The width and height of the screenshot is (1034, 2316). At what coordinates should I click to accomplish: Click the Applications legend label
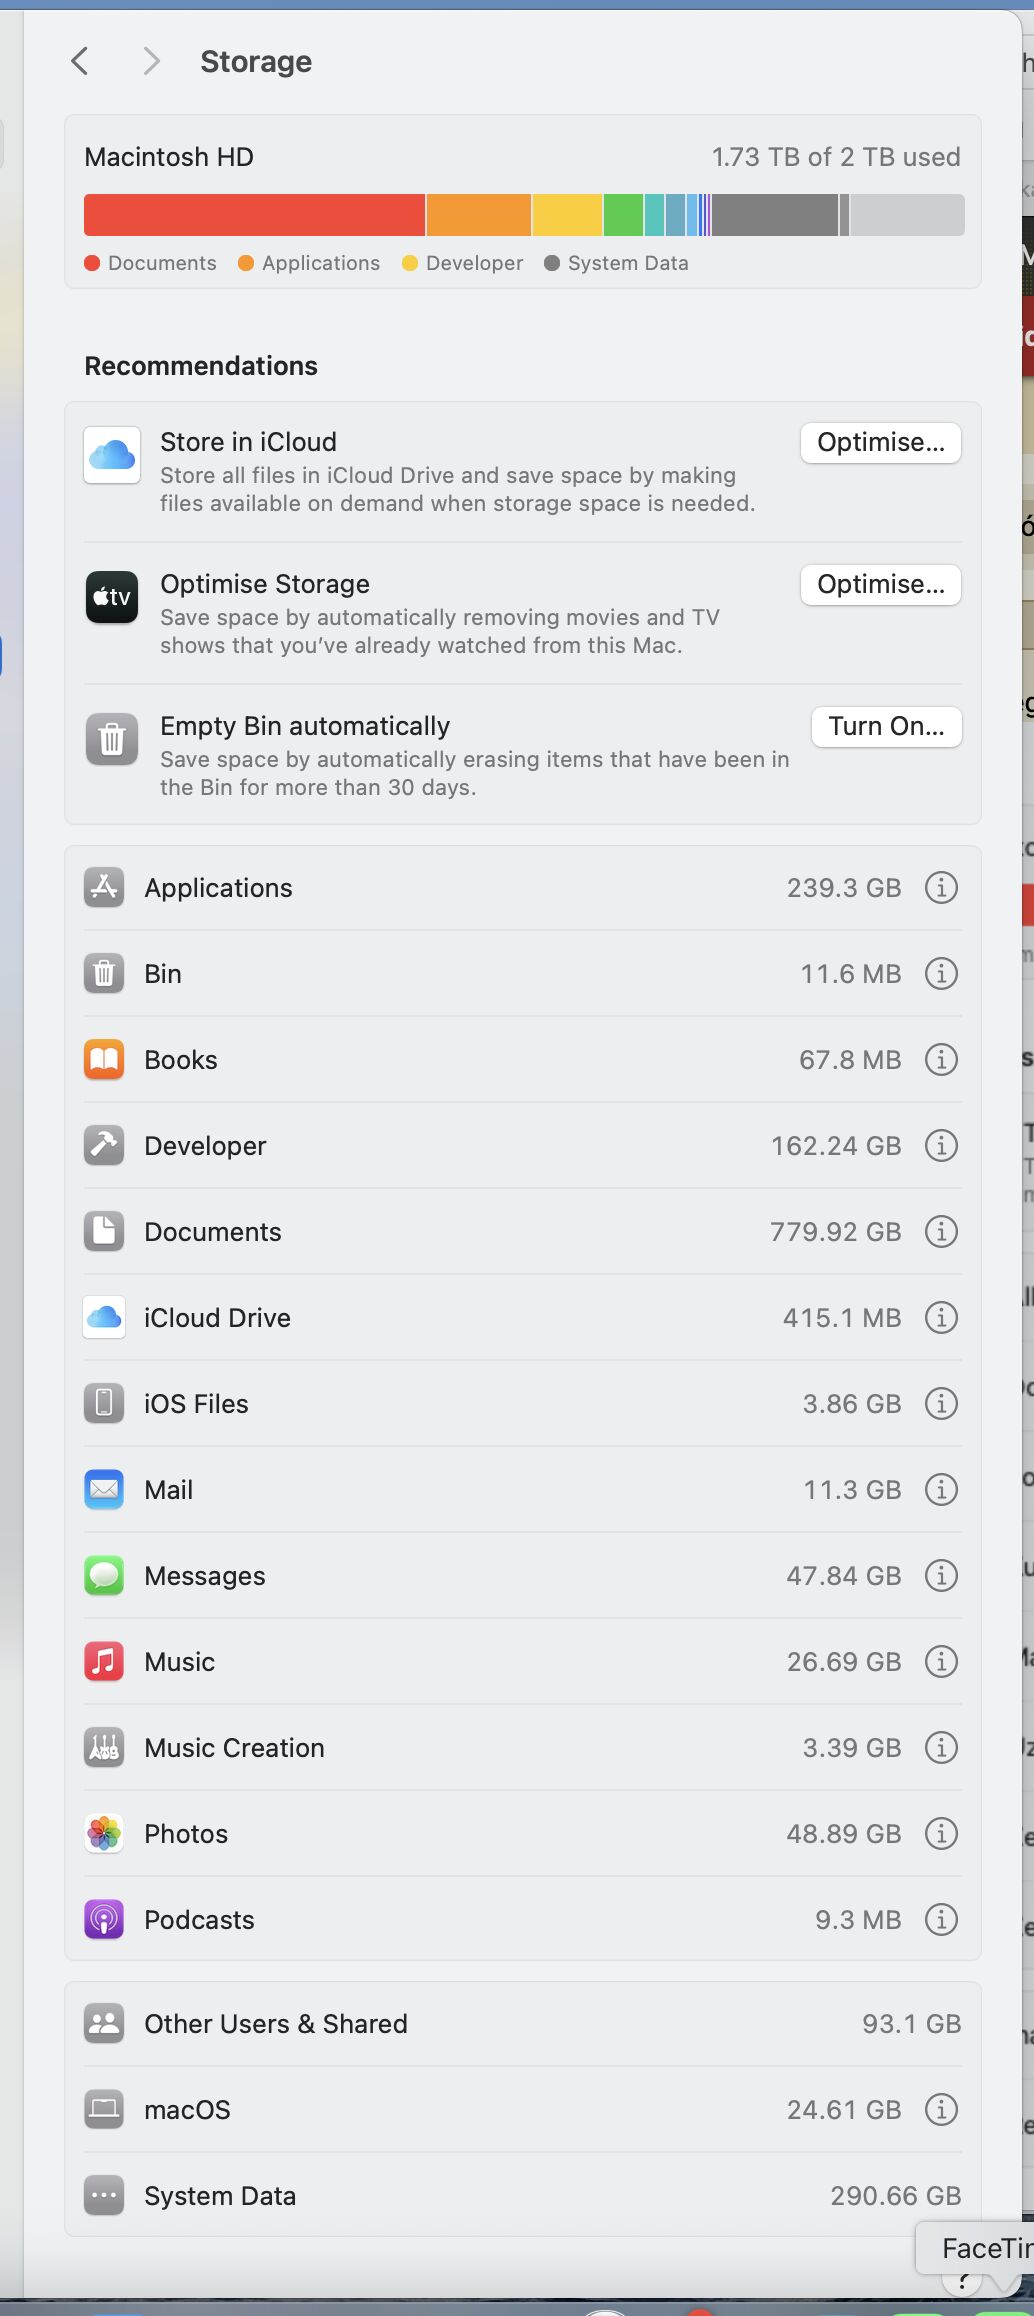[321, 263]
